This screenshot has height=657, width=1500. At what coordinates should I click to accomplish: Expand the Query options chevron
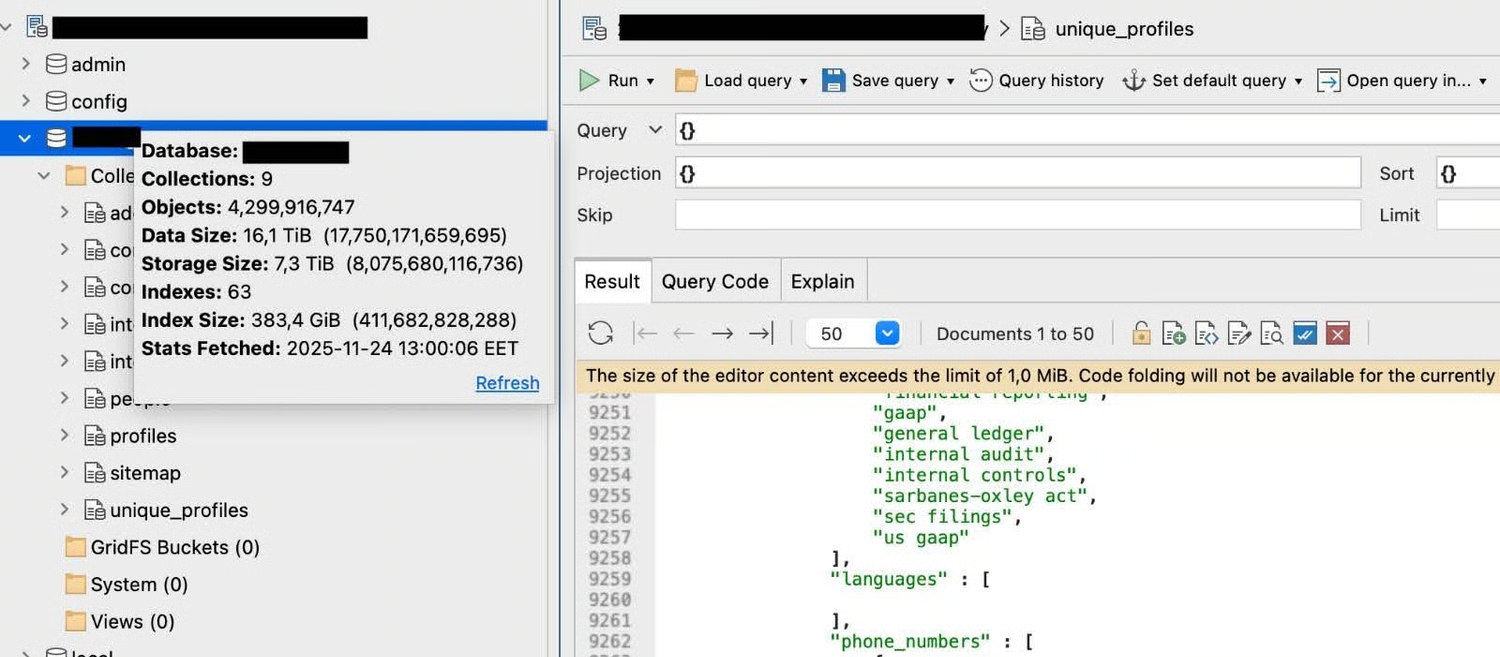pos(655,130)
